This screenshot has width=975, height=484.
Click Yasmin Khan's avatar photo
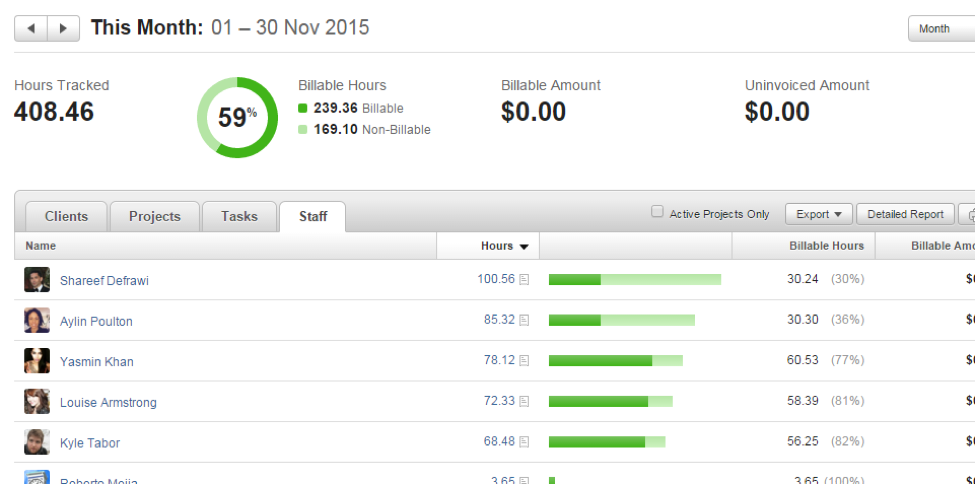click(37, 361)
